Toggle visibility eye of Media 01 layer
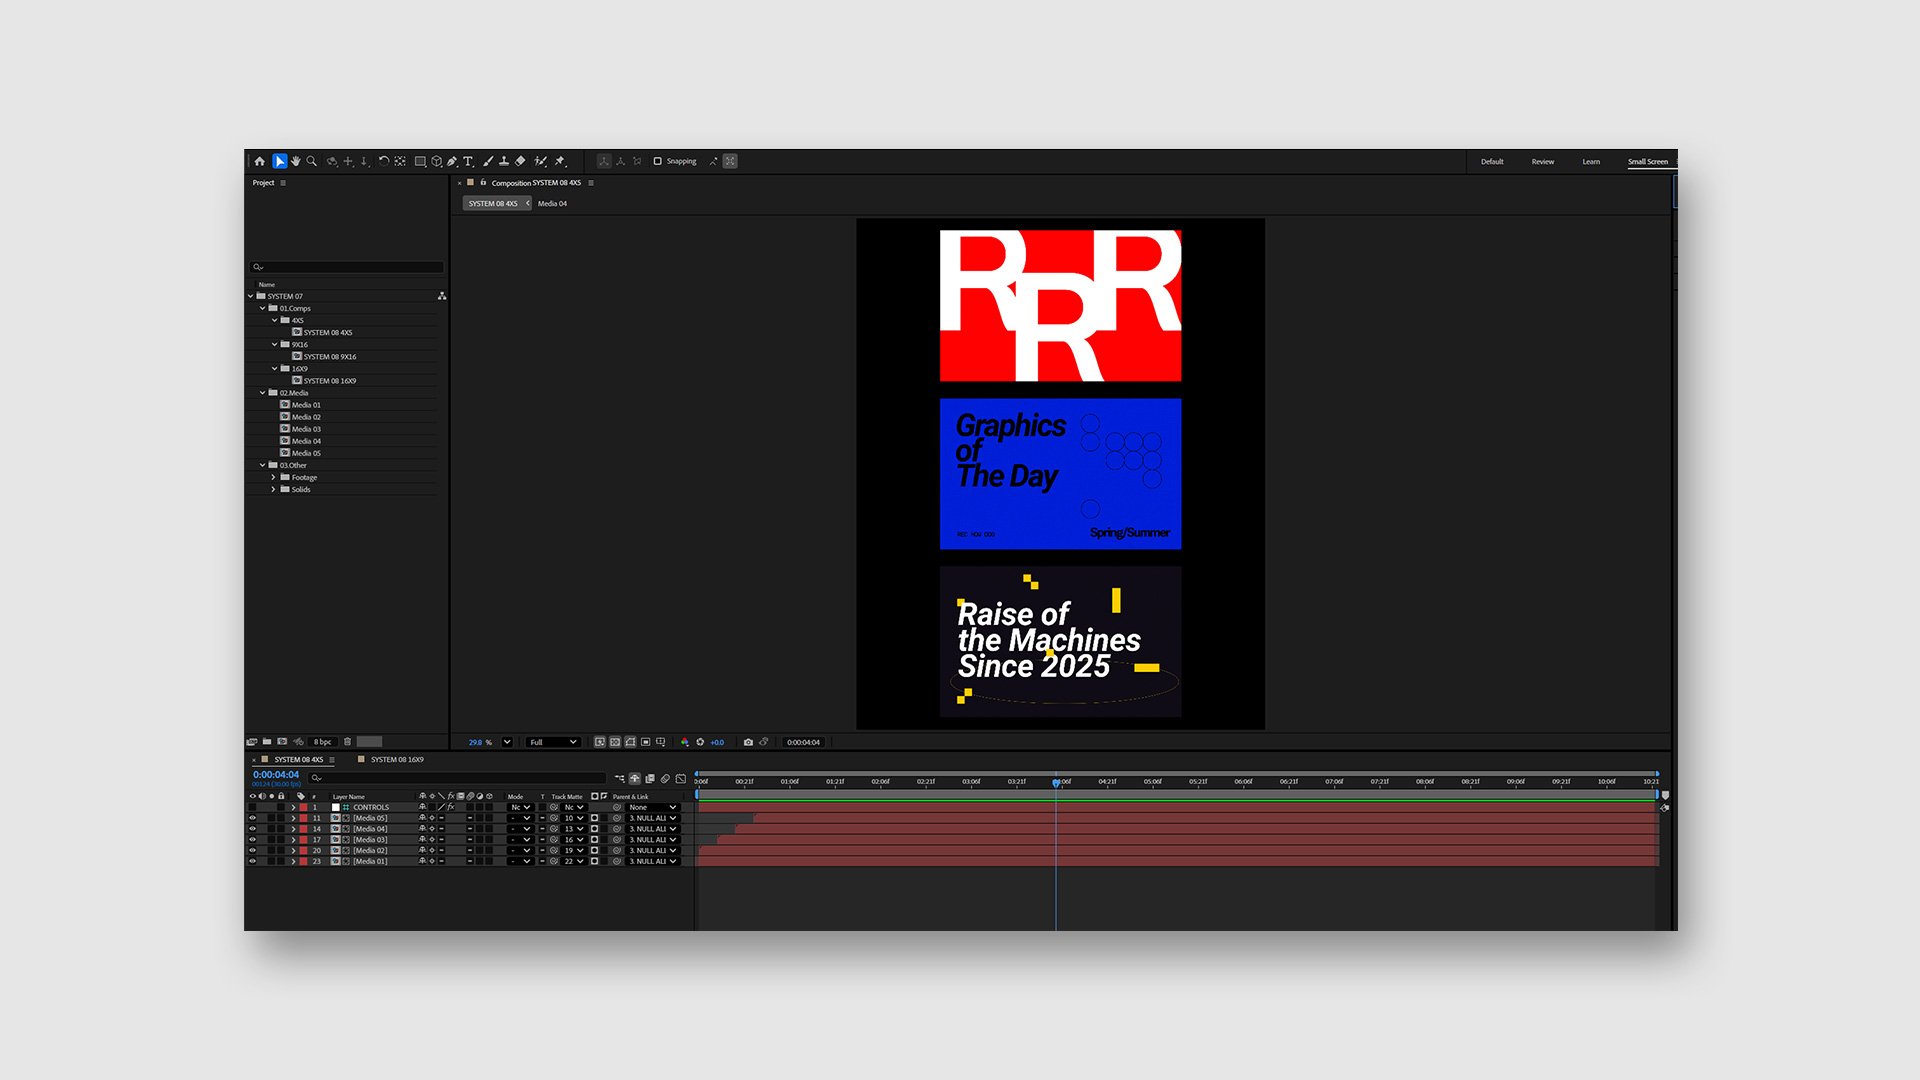This screenshot has width=1920, height=1080. click(x=252, y=861)
